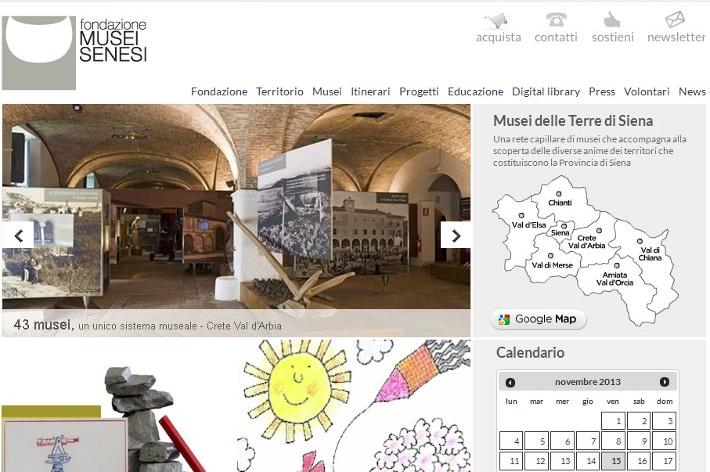Open the Territorio navigation item
710x472 pixels.
pyautogui.click(x=279, y=91)
